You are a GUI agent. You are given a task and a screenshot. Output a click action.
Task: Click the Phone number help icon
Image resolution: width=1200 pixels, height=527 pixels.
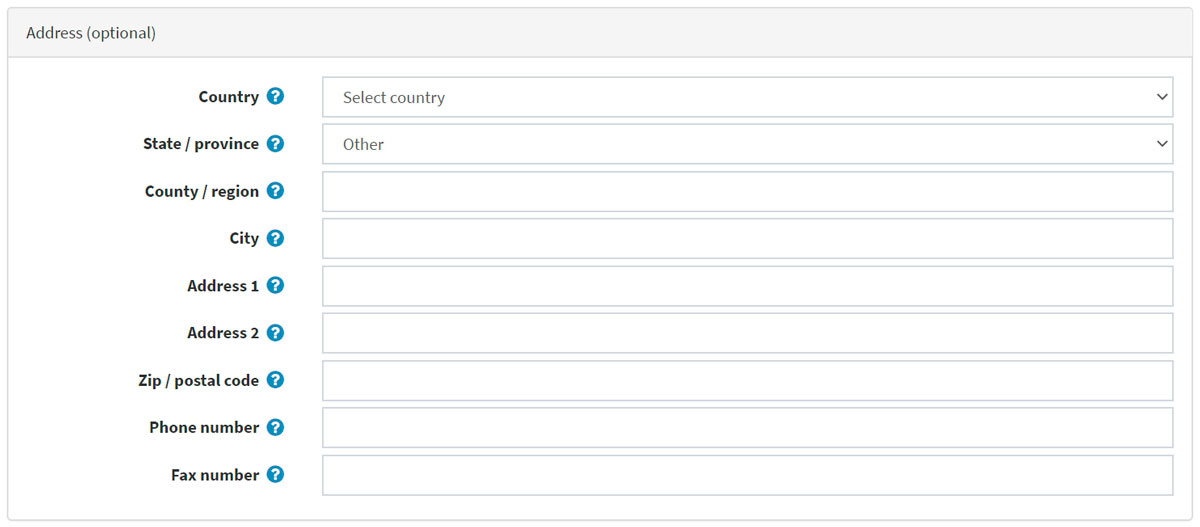276,427
